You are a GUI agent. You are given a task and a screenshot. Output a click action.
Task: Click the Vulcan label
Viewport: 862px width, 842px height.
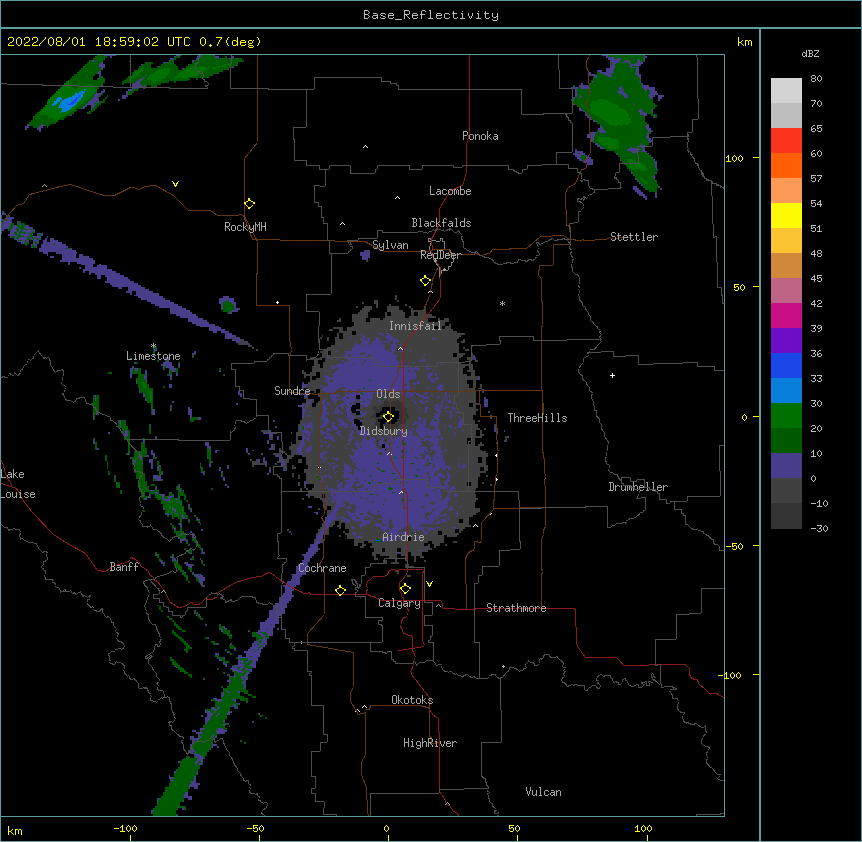click(x=543, y=792)
